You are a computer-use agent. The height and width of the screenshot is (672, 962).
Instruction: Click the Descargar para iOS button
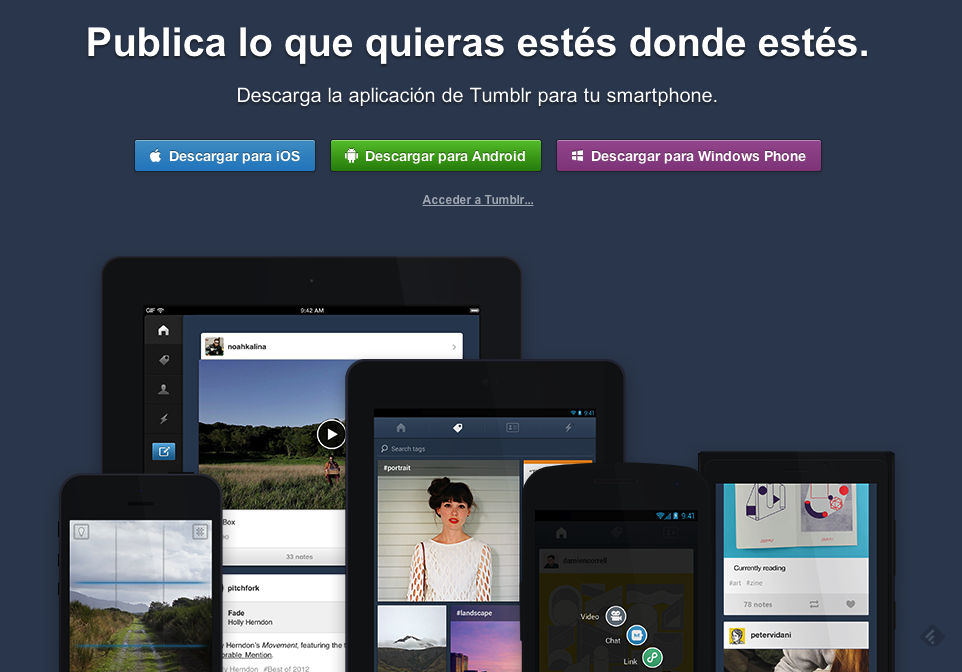[225, 156]
